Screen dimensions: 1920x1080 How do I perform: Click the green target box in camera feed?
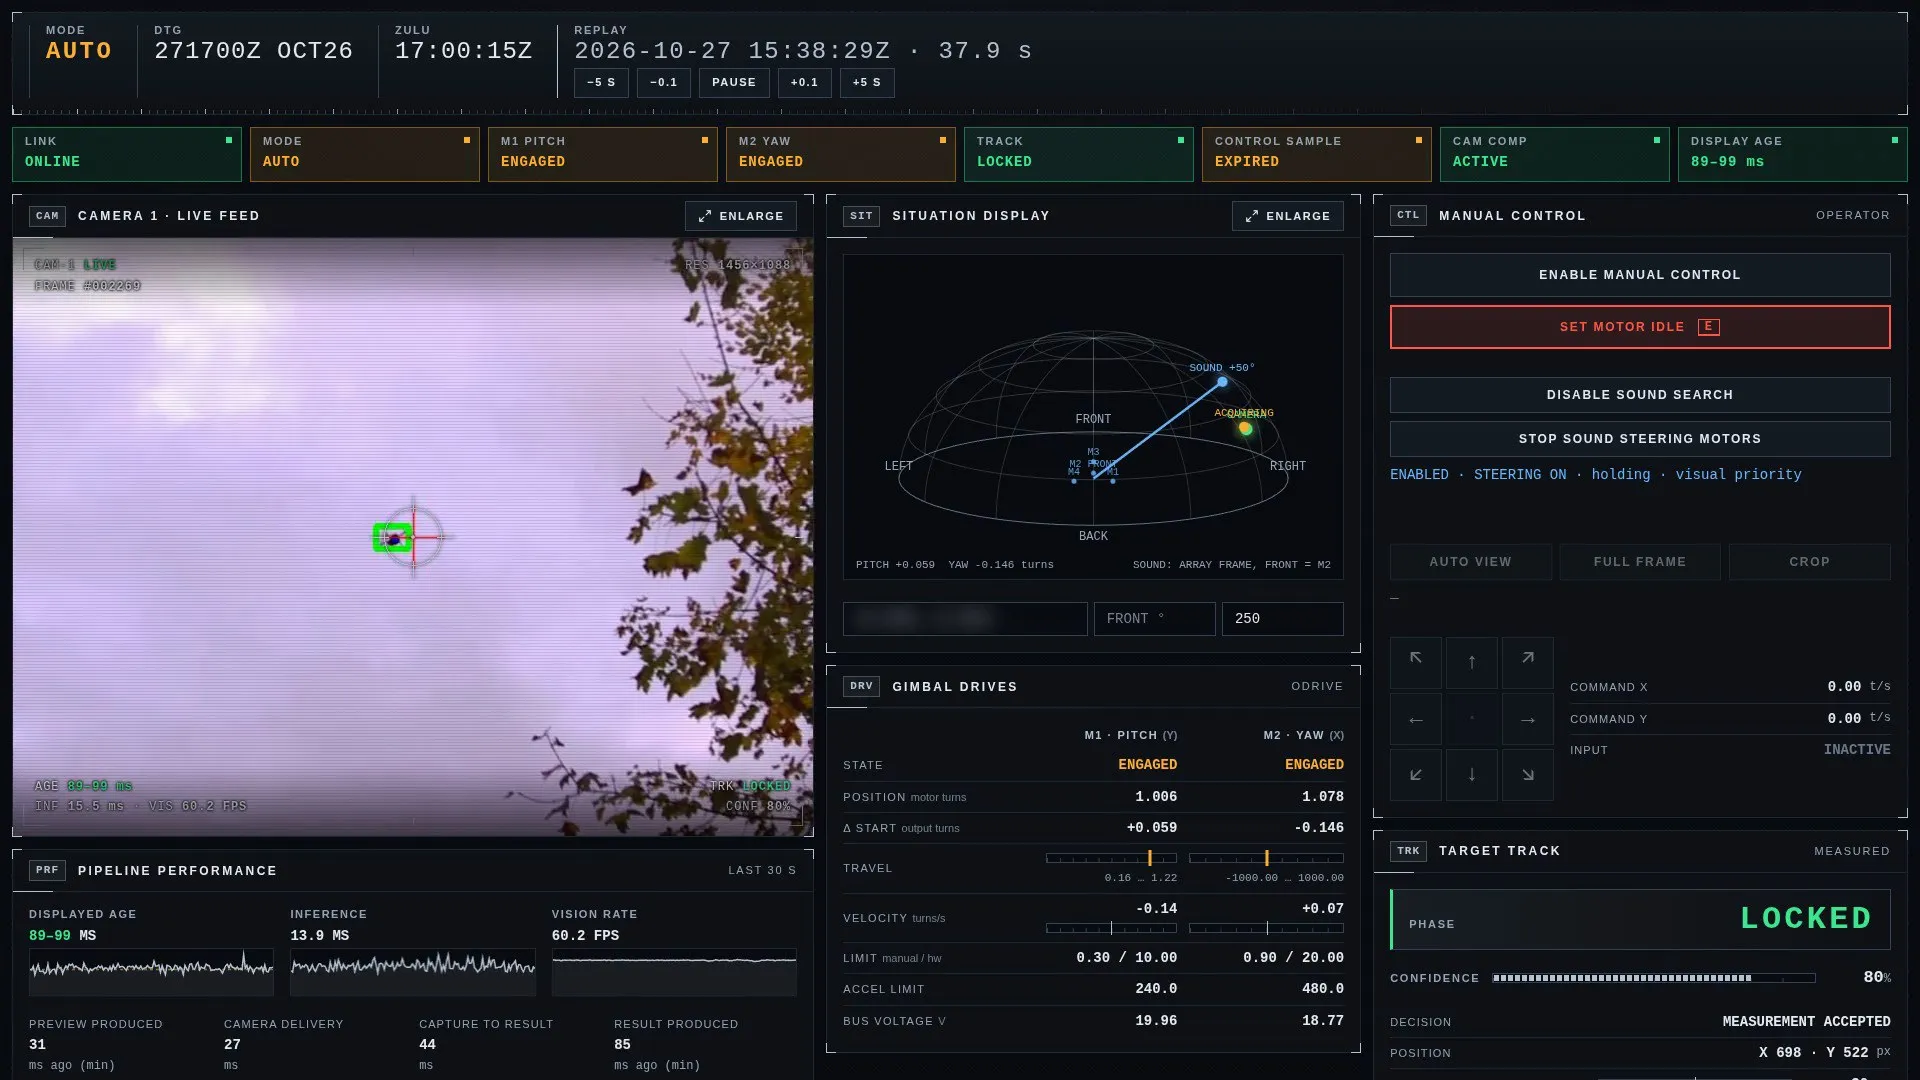(x=393, y=538)
